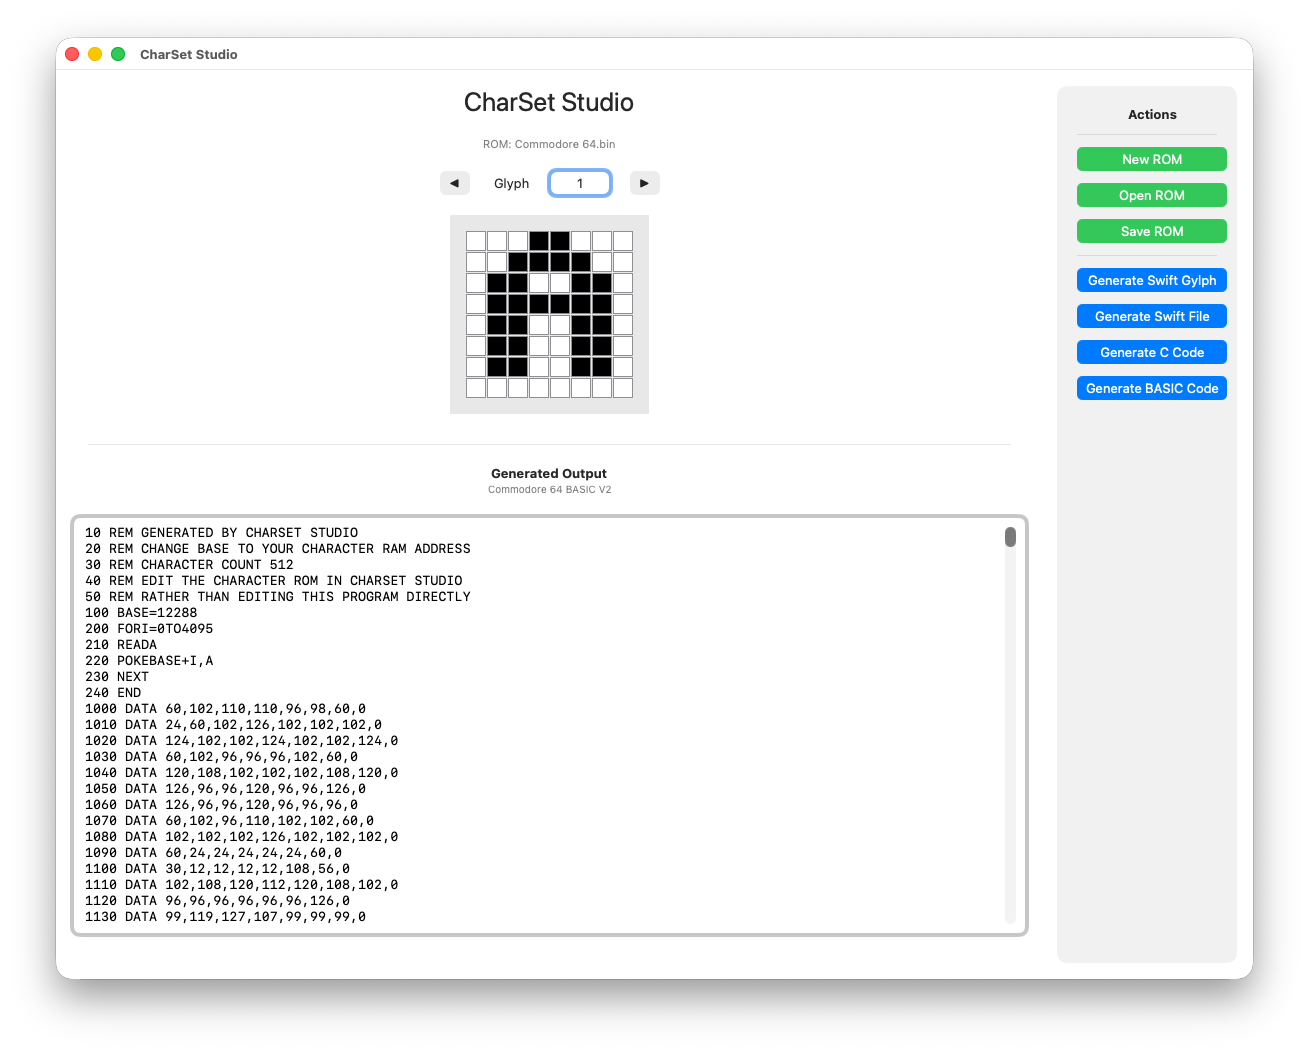The width and height of the screenshot is (1309, 1053).
Task: Click the '230 NEXT' line
Action: 117,677
